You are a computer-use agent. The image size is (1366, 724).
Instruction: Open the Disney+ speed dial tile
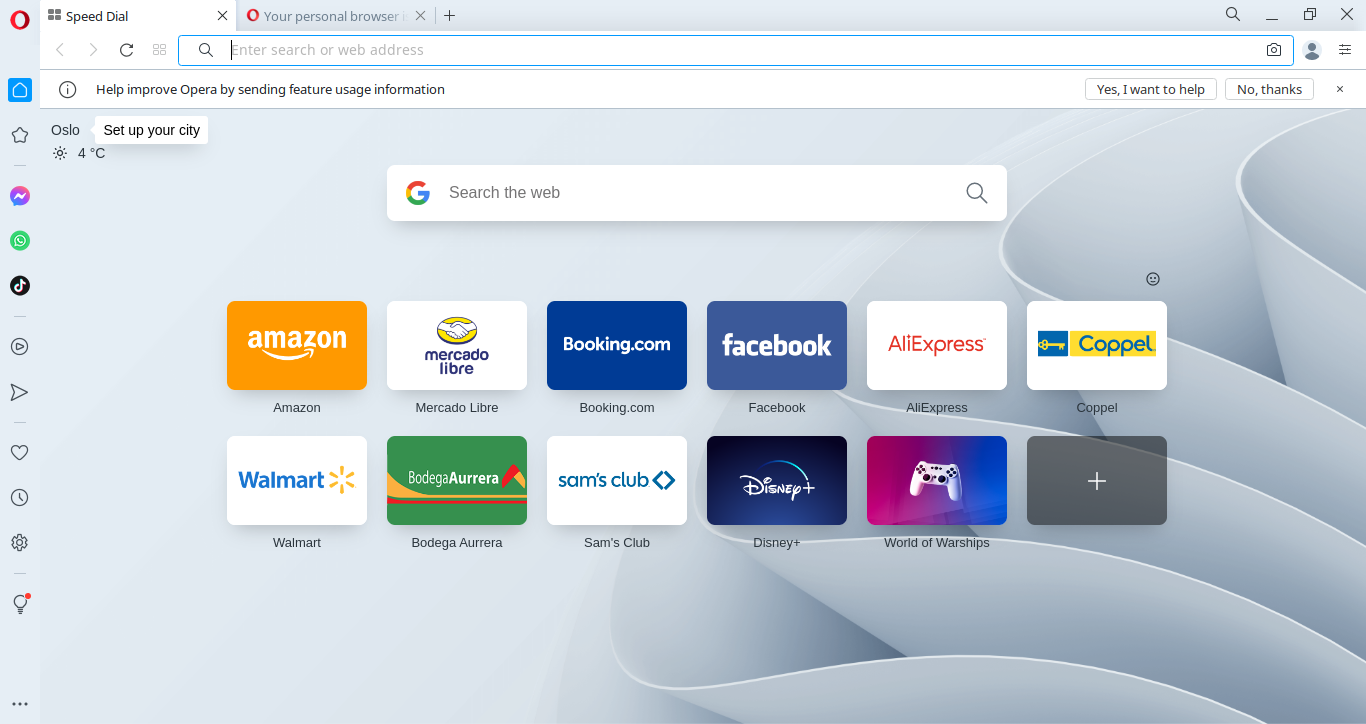click(777, 480)
